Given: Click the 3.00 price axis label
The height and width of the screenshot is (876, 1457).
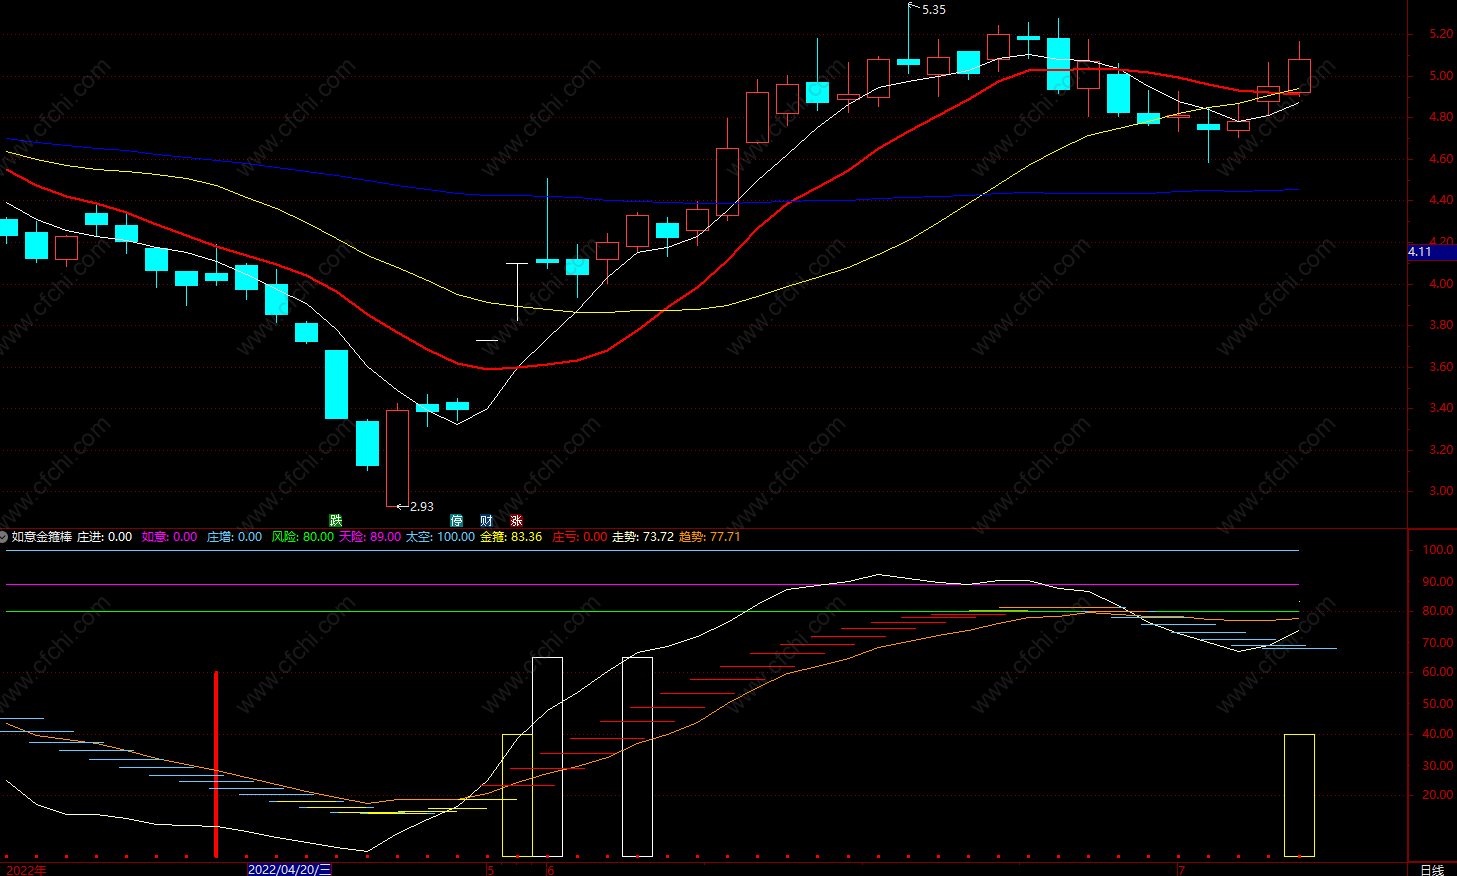Looking at the screenshot, I should click(1441, 491).
